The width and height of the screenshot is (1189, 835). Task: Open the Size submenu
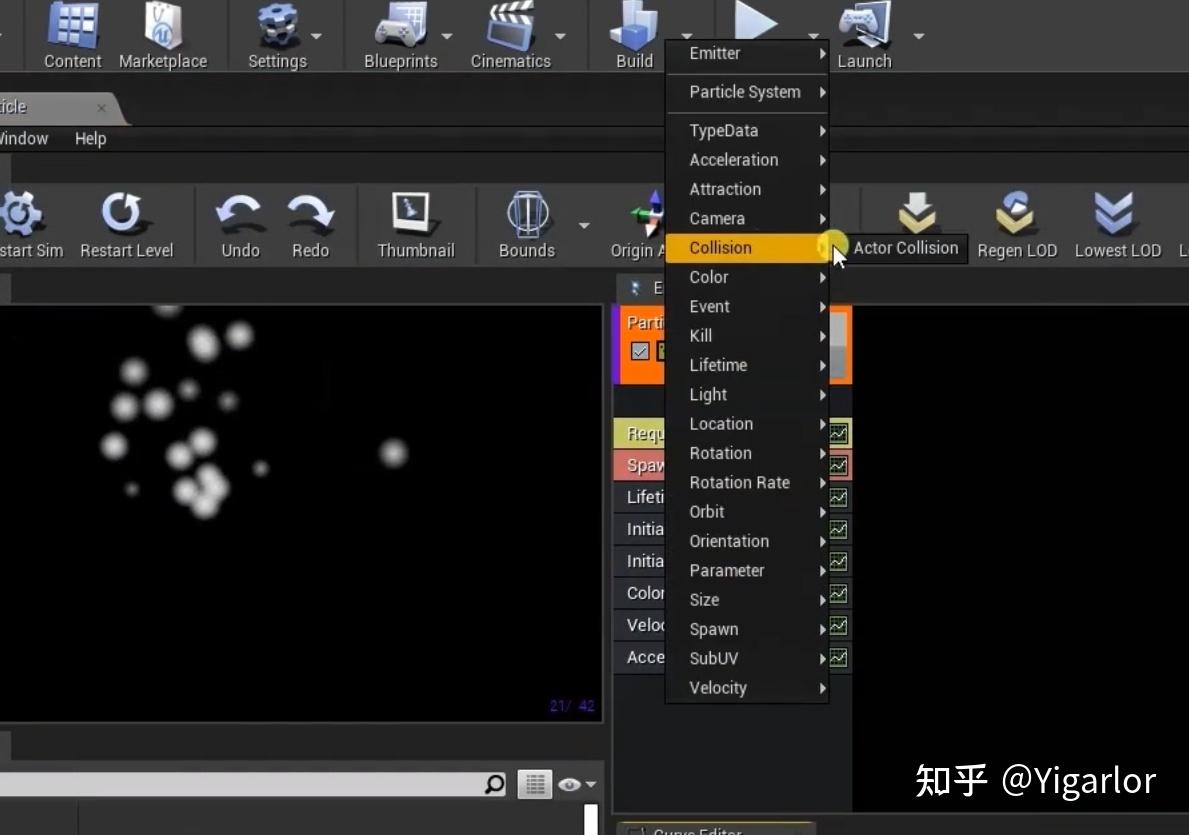(x=747, y=600)
